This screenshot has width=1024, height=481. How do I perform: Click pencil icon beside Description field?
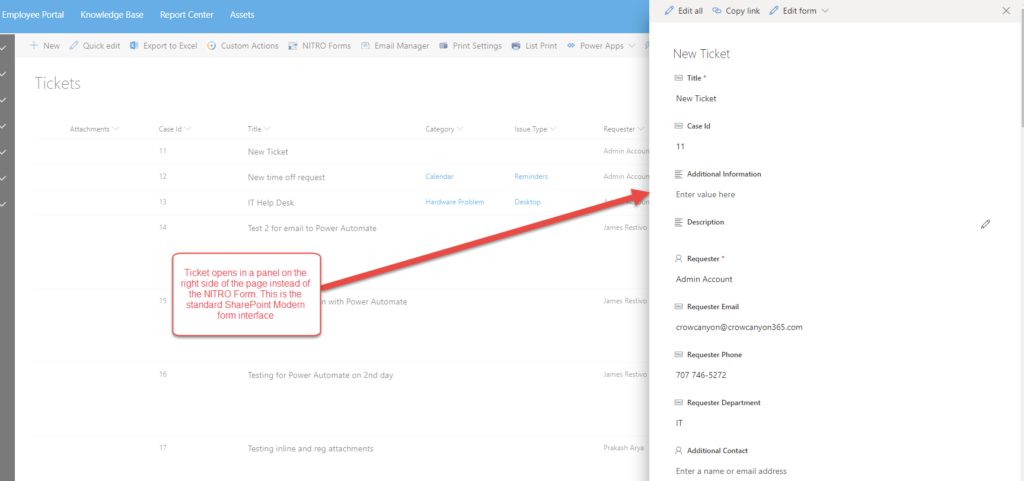coord(985,225)
